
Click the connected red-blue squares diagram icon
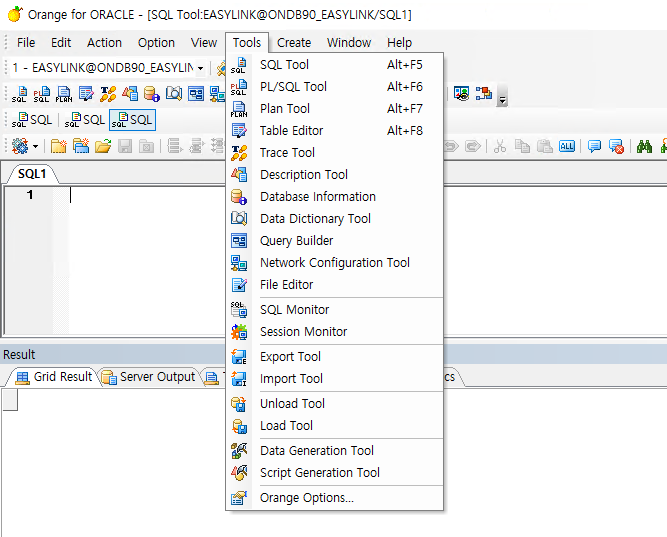click(x=484, y=93)
